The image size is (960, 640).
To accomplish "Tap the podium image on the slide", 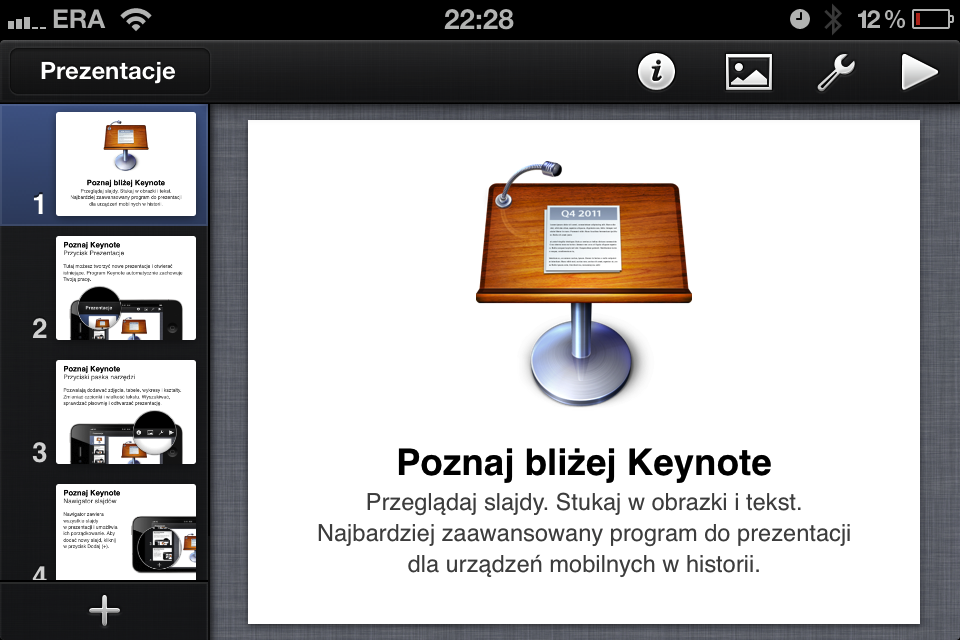I will click(583, 282).
